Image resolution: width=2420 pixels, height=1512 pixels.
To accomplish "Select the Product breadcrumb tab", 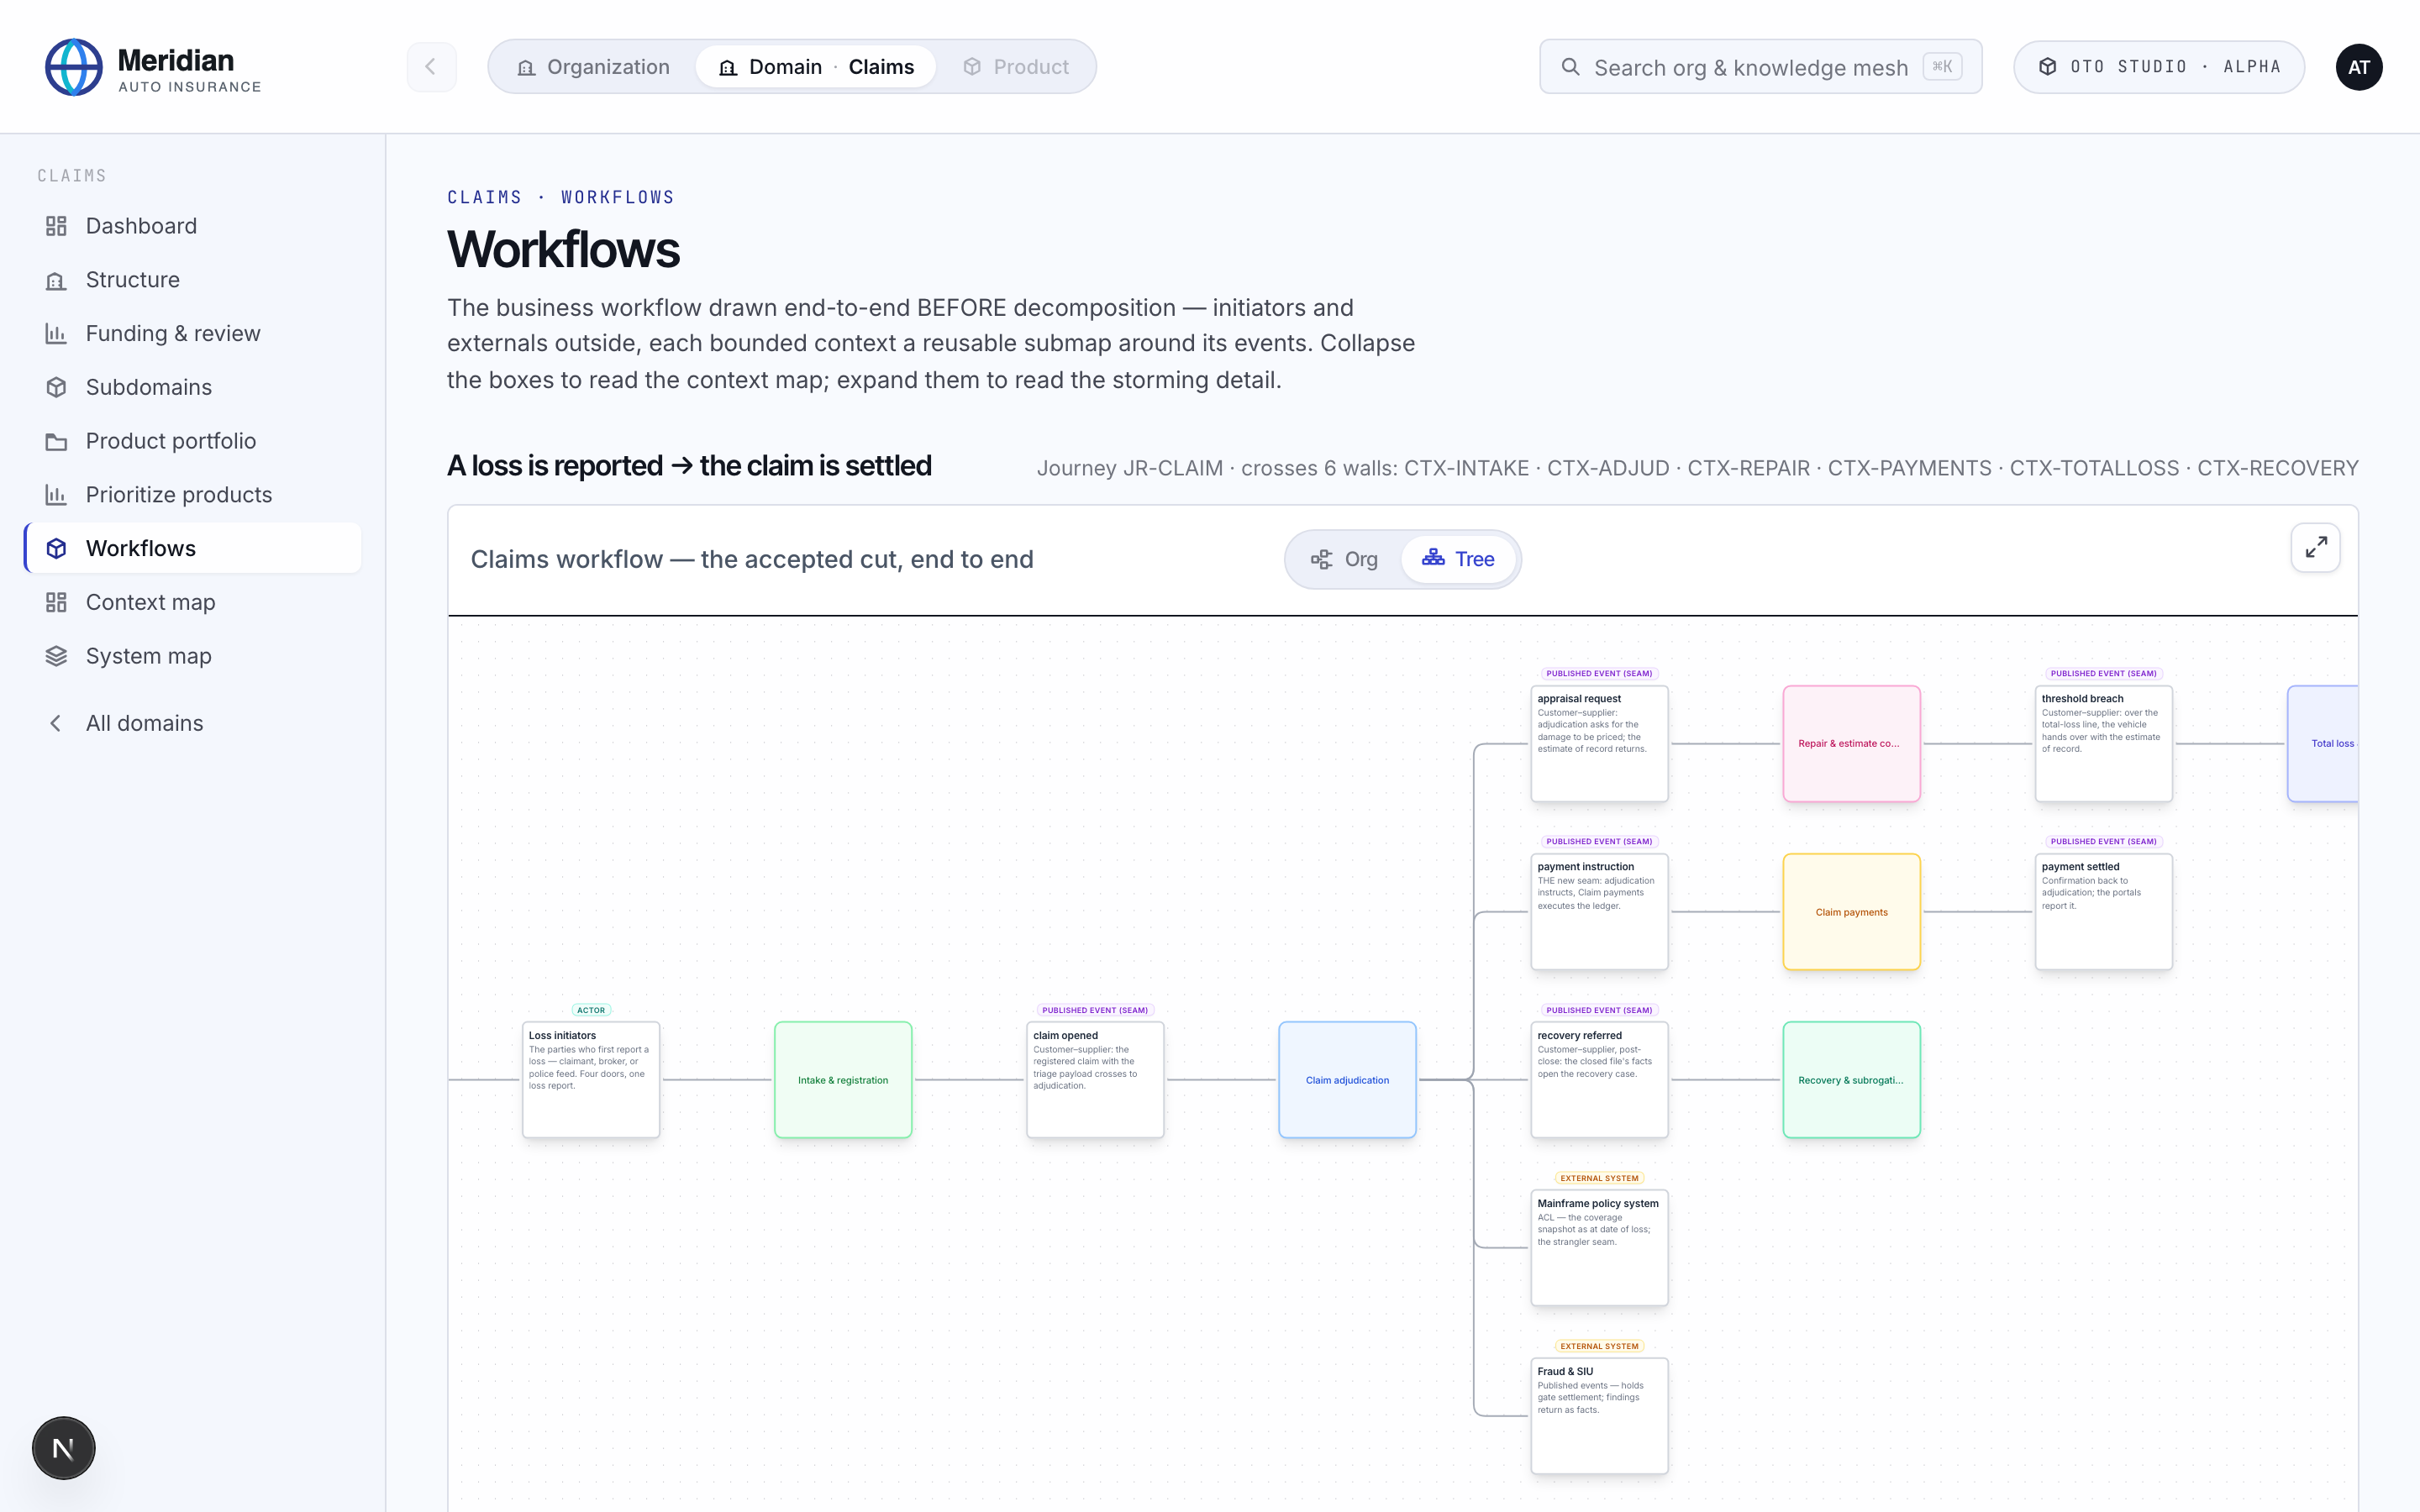I will coord(1015,67).
